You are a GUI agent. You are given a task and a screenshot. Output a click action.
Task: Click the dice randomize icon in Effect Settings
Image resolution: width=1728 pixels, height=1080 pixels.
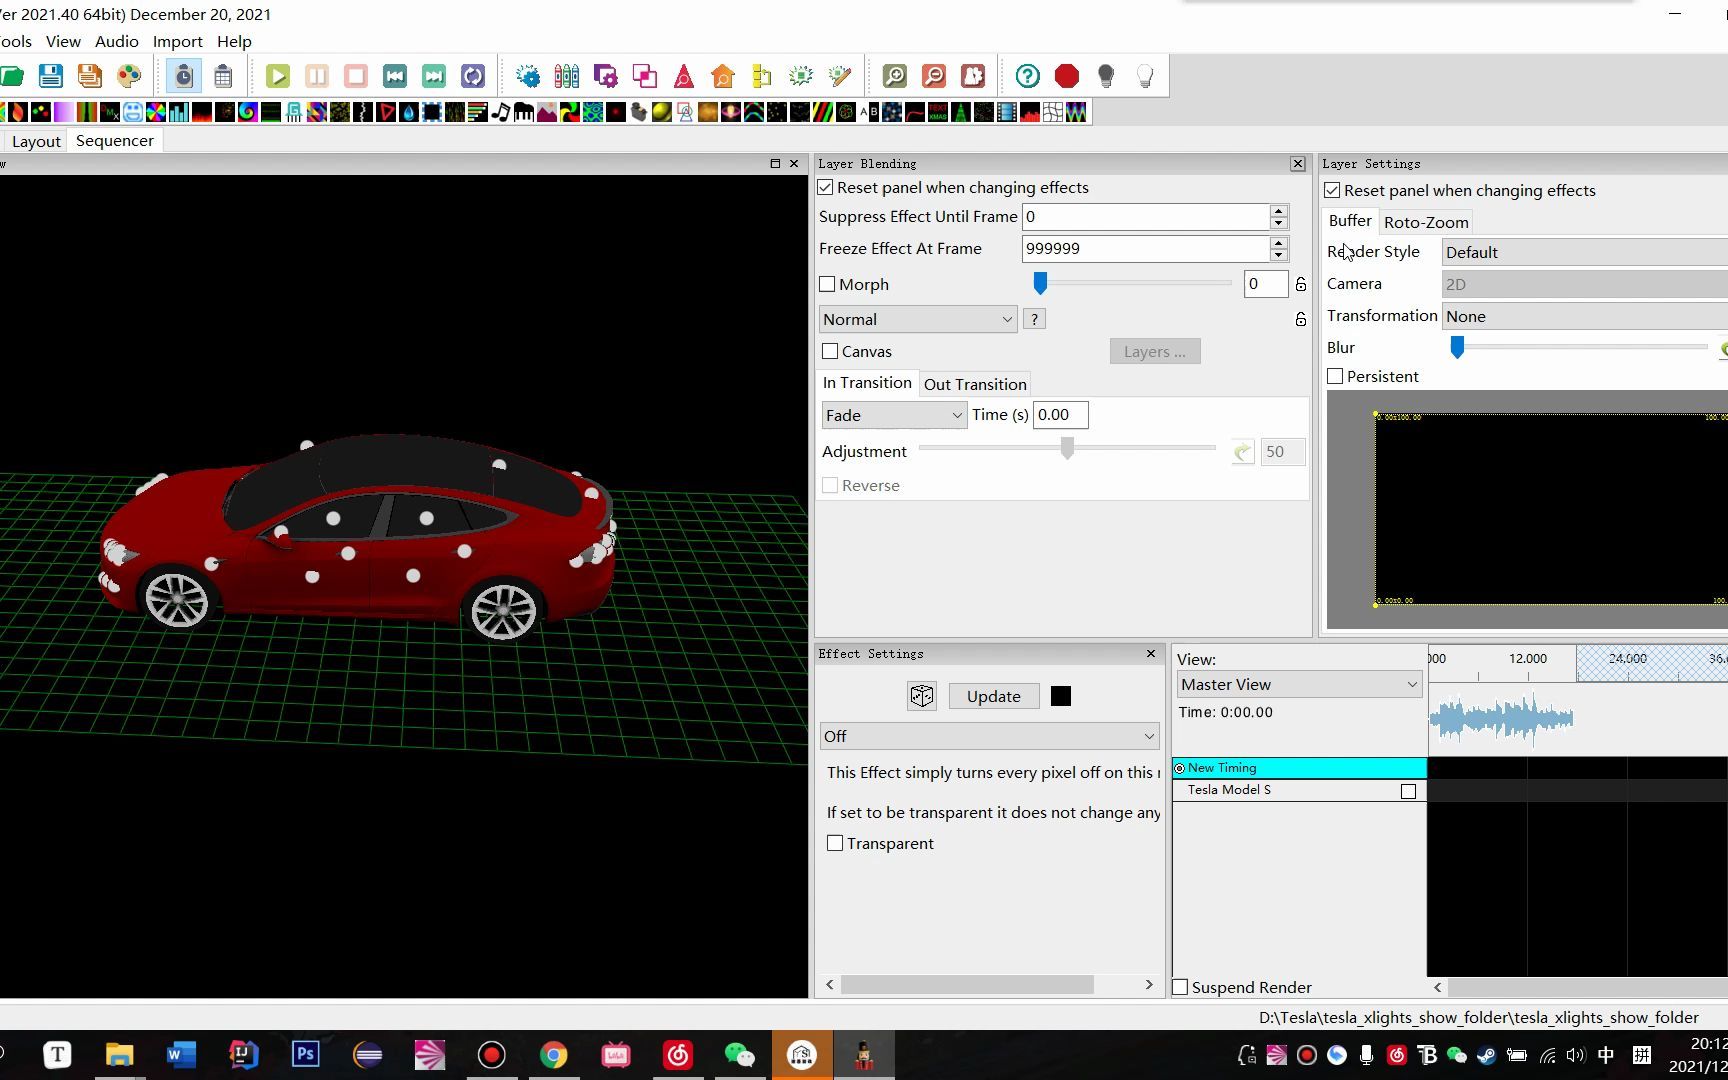click(x=921, y=696)
